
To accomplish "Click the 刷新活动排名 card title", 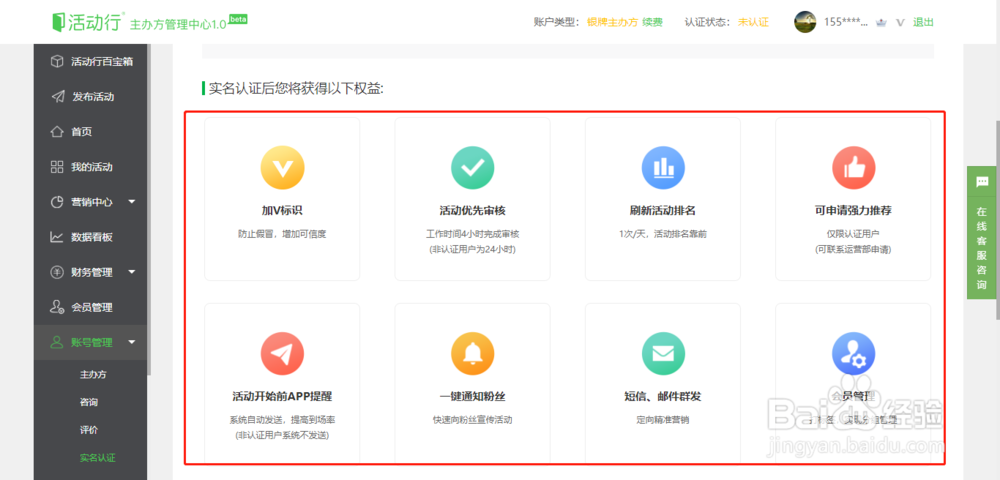I will [663, 210].
